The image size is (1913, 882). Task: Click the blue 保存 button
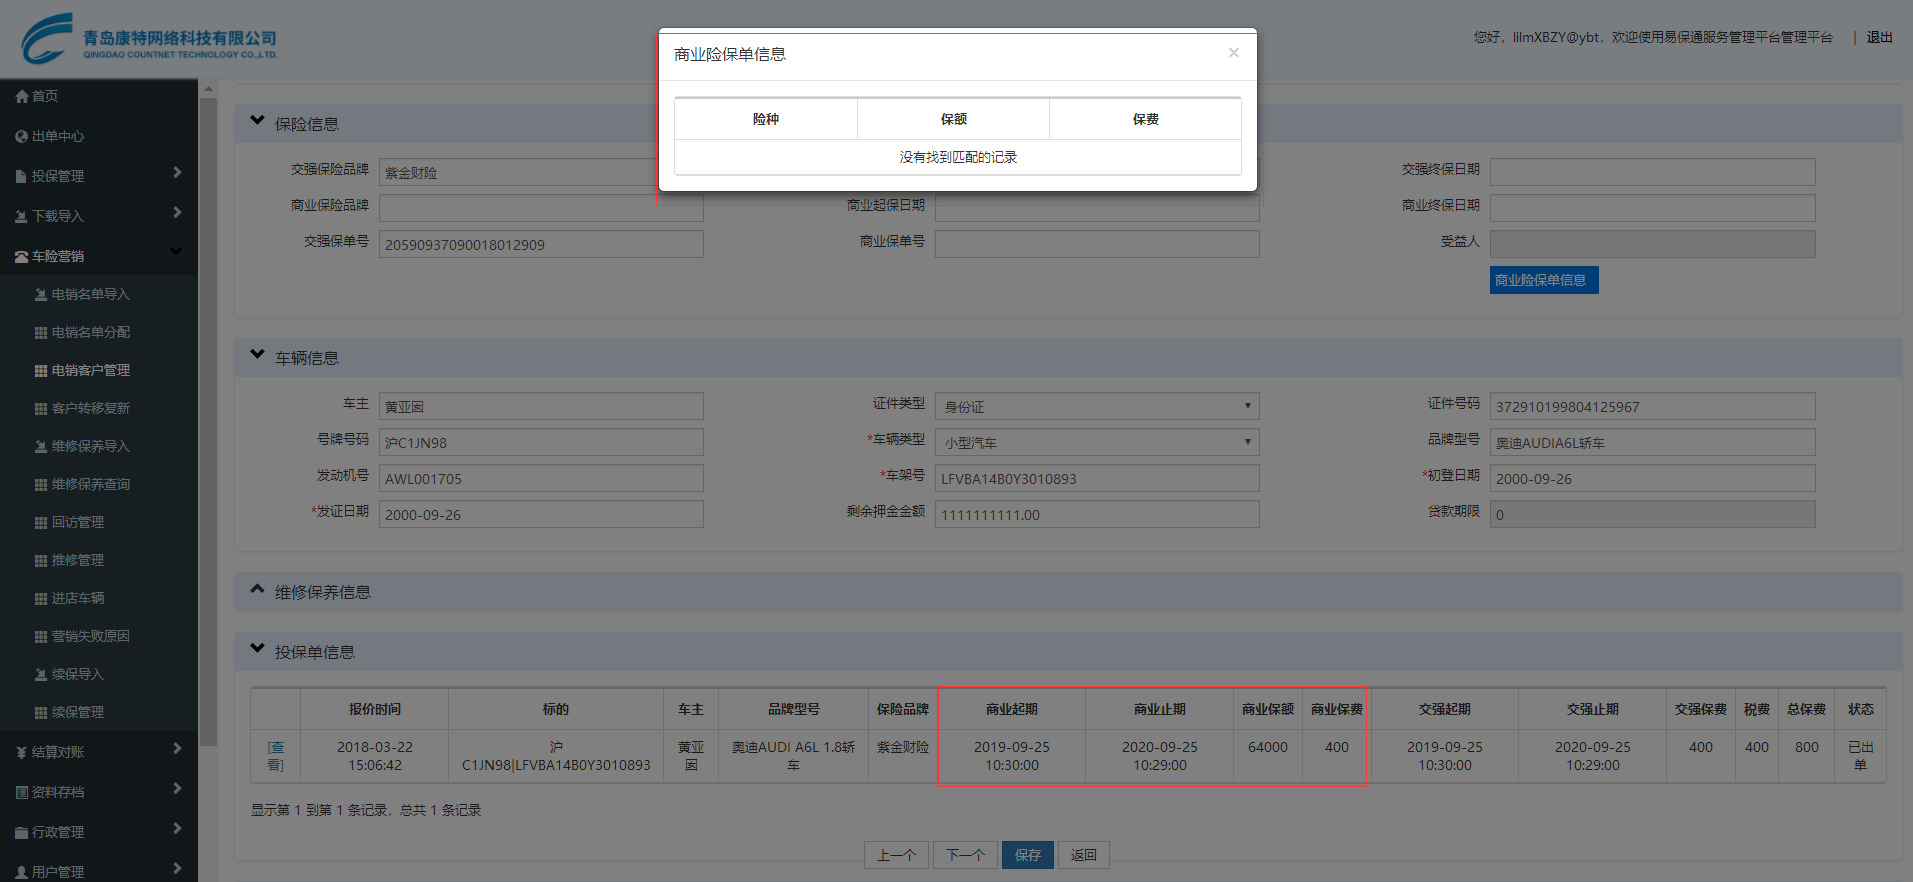[1027, 855]
